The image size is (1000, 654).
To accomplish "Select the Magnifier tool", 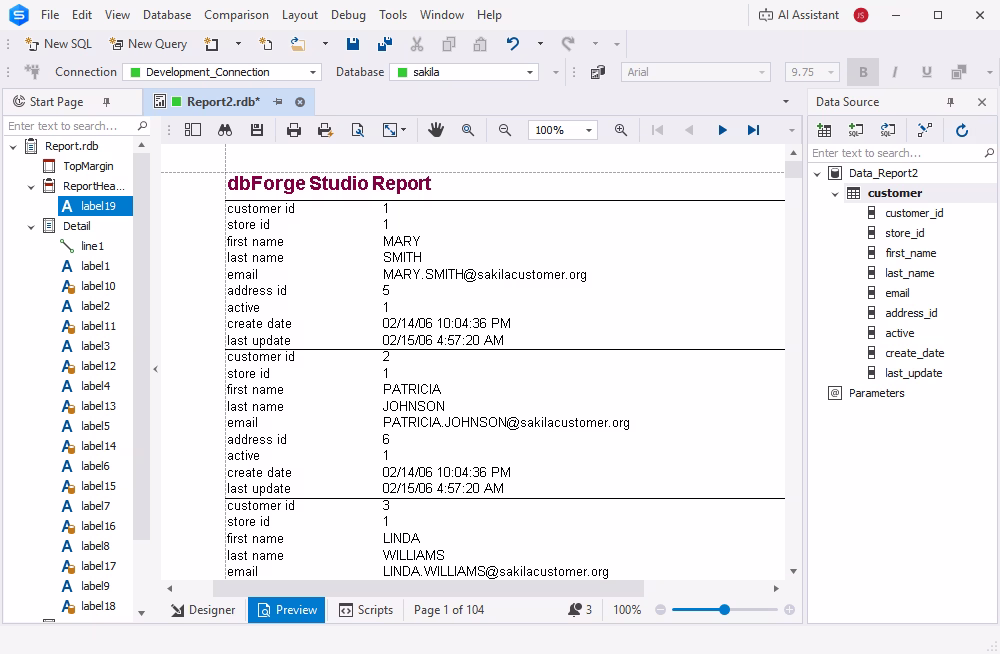I will [x=467, y=130].
